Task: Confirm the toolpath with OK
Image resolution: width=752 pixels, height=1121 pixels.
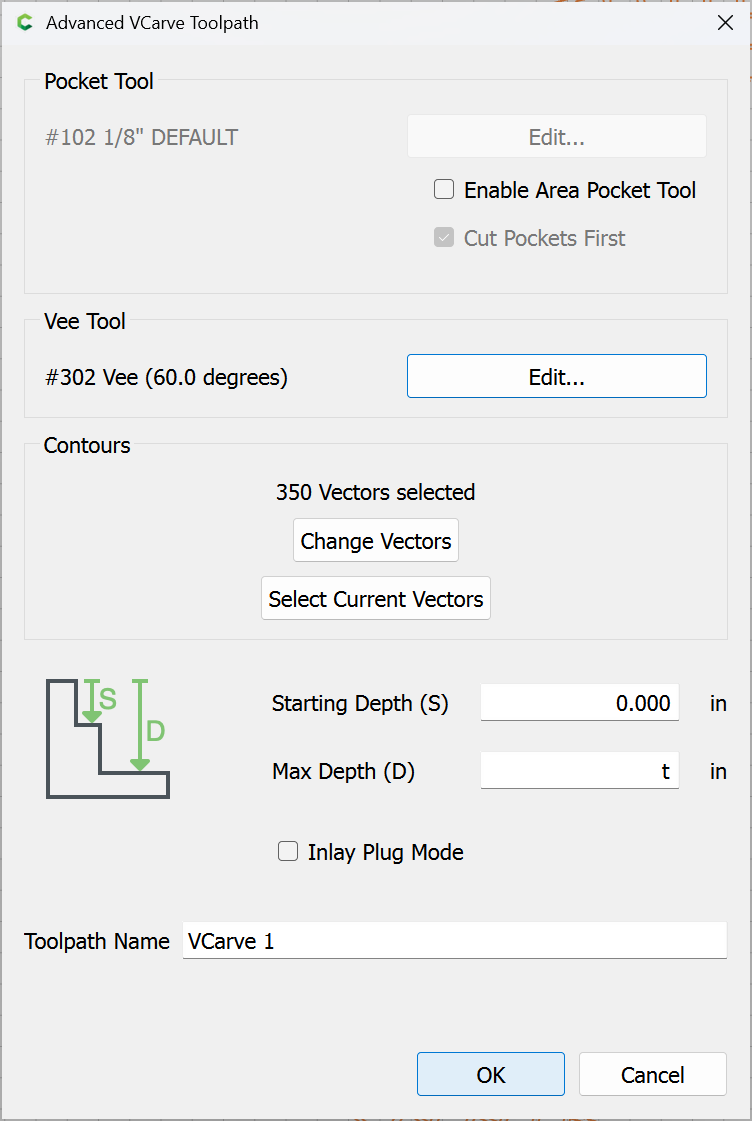Action: point(491,1074)
